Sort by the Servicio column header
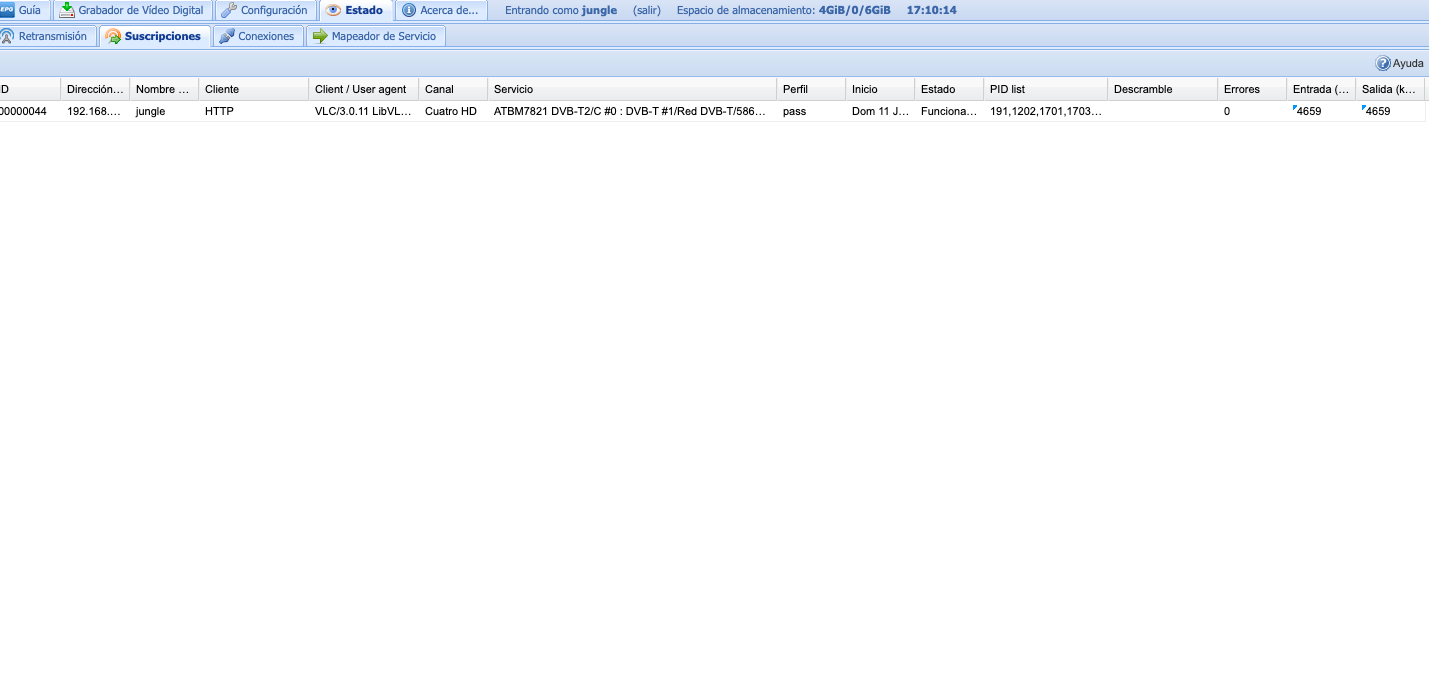Viewport: 1429px width, 692px height. [x=631, y=89]
